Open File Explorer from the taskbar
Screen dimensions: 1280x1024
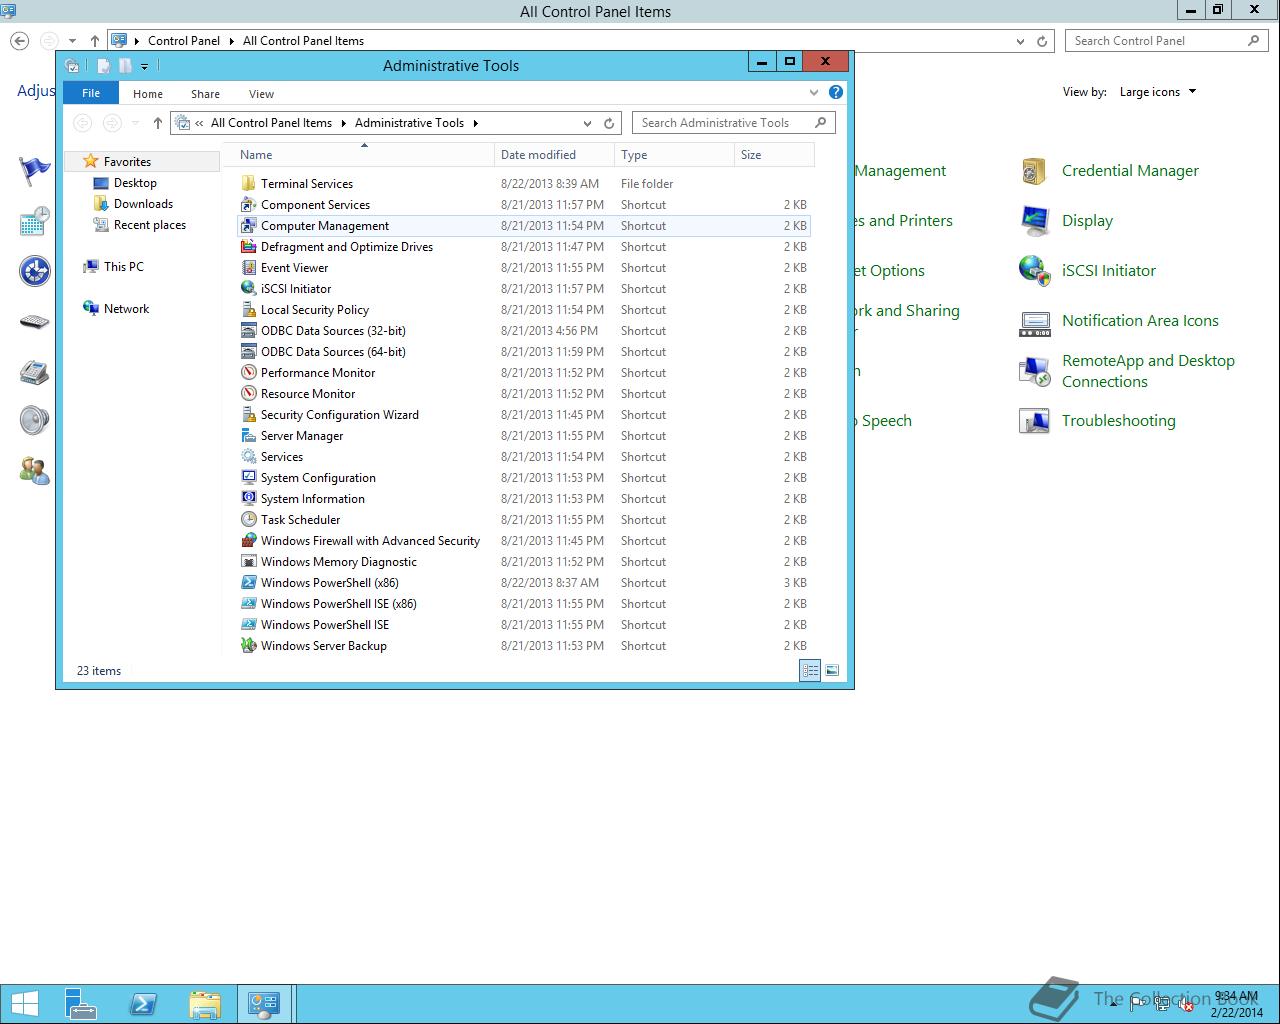[x=205, y=1004]
